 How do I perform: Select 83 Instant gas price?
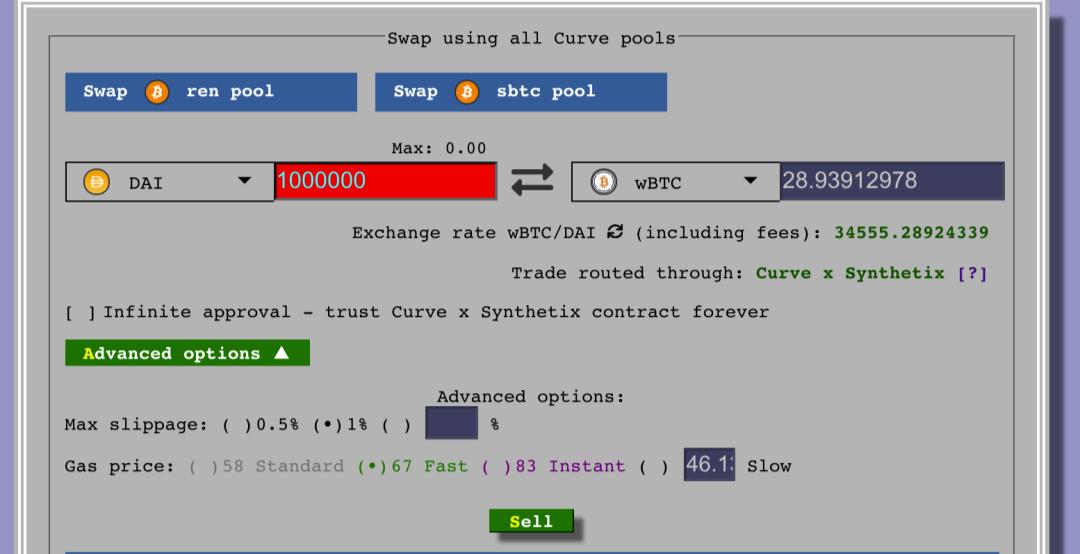point(496,466)
